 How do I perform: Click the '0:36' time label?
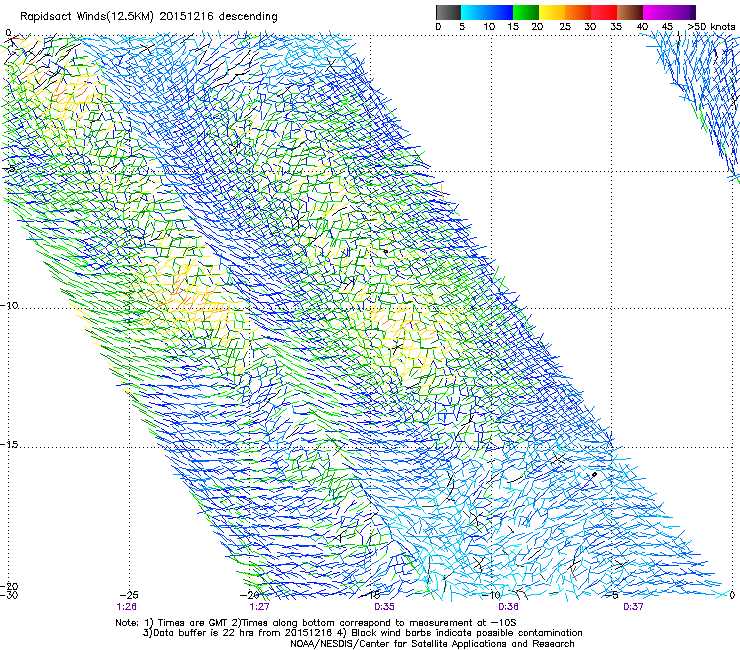508,607
